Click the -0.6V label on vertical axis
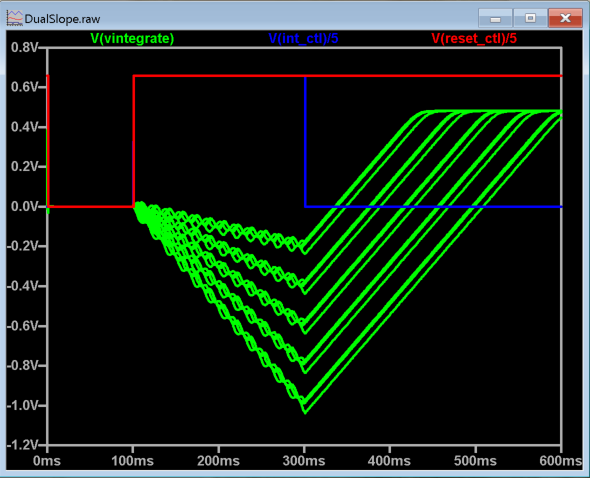This screenshot has width=590, height=478. (23, 326)
